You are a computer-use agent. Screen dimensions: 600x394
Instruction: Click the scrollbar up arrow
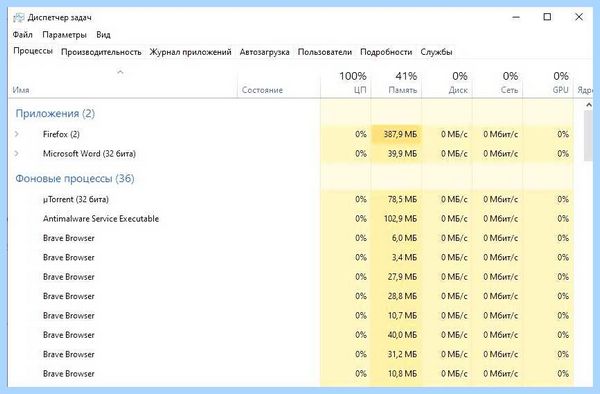point(588,105)
